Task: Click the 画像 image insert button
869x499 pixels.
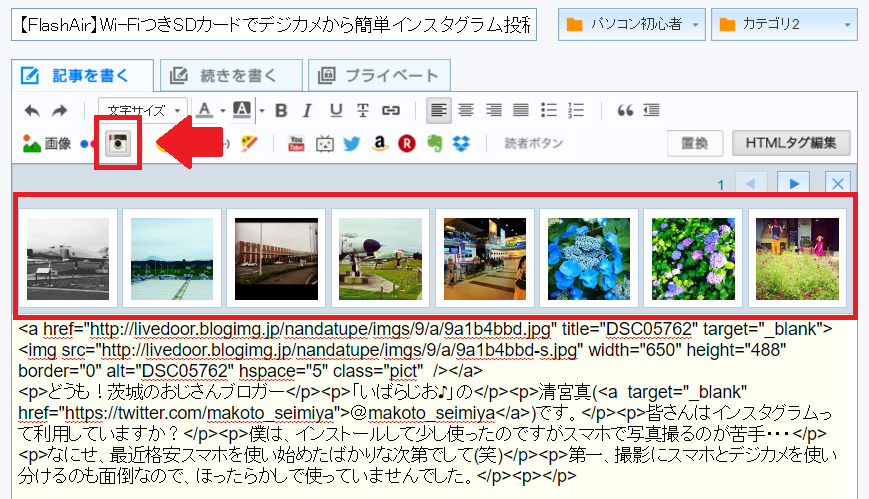Action: pos(47,144)
